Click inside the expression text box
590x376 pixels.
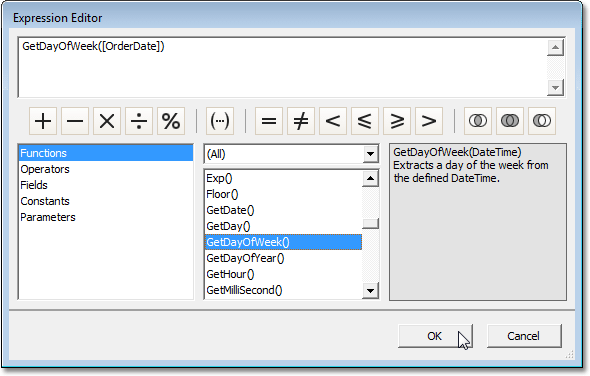pyautogui.click(x=282, y=68)
